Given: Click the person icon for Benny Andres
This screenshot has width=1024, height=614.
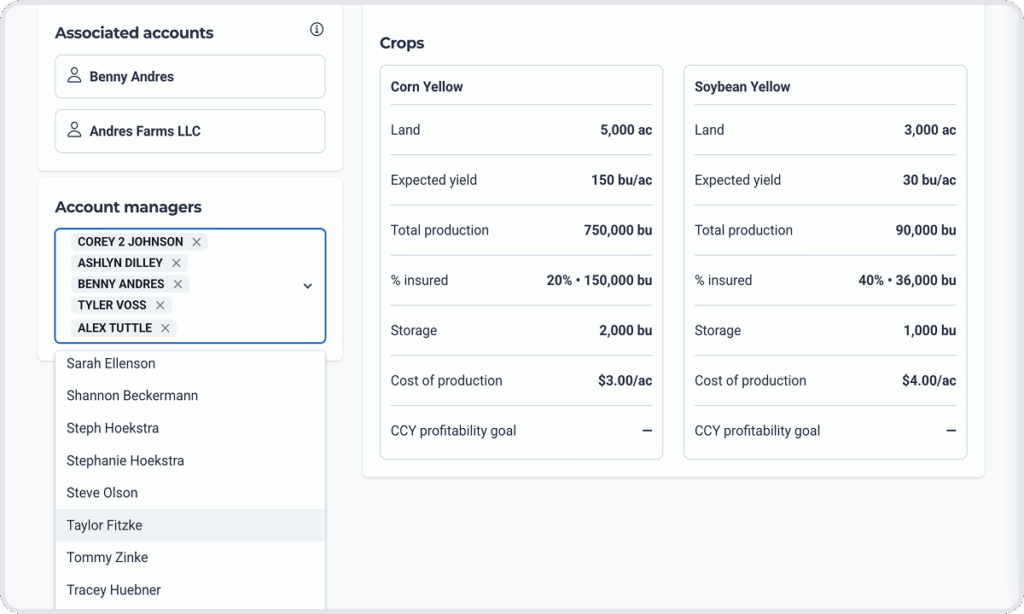Looking at the screenshot, I should pos(74,75).
